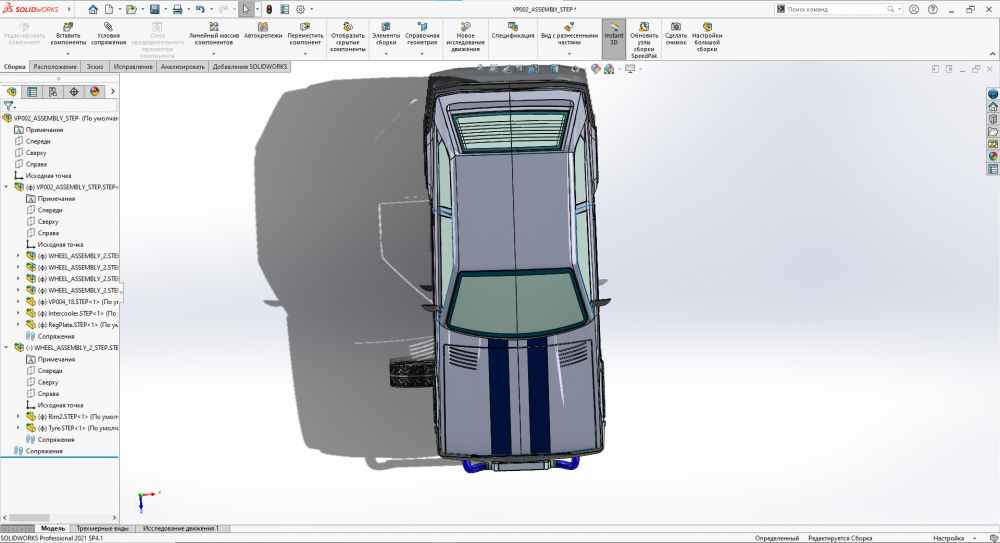Click the Print icon in the top toolbar
The height and width of the screenshot is (543, 1000).
click(177, 9)
